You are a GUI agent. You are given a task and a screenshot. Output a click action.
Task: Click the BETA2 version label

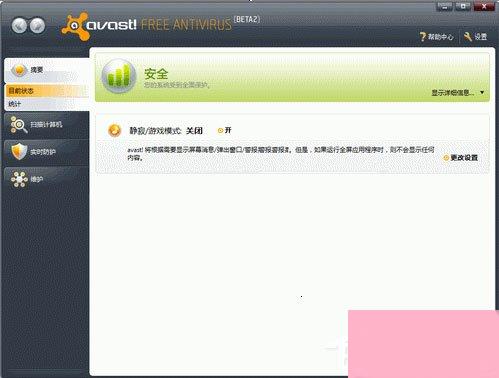[x=247, y=19]
